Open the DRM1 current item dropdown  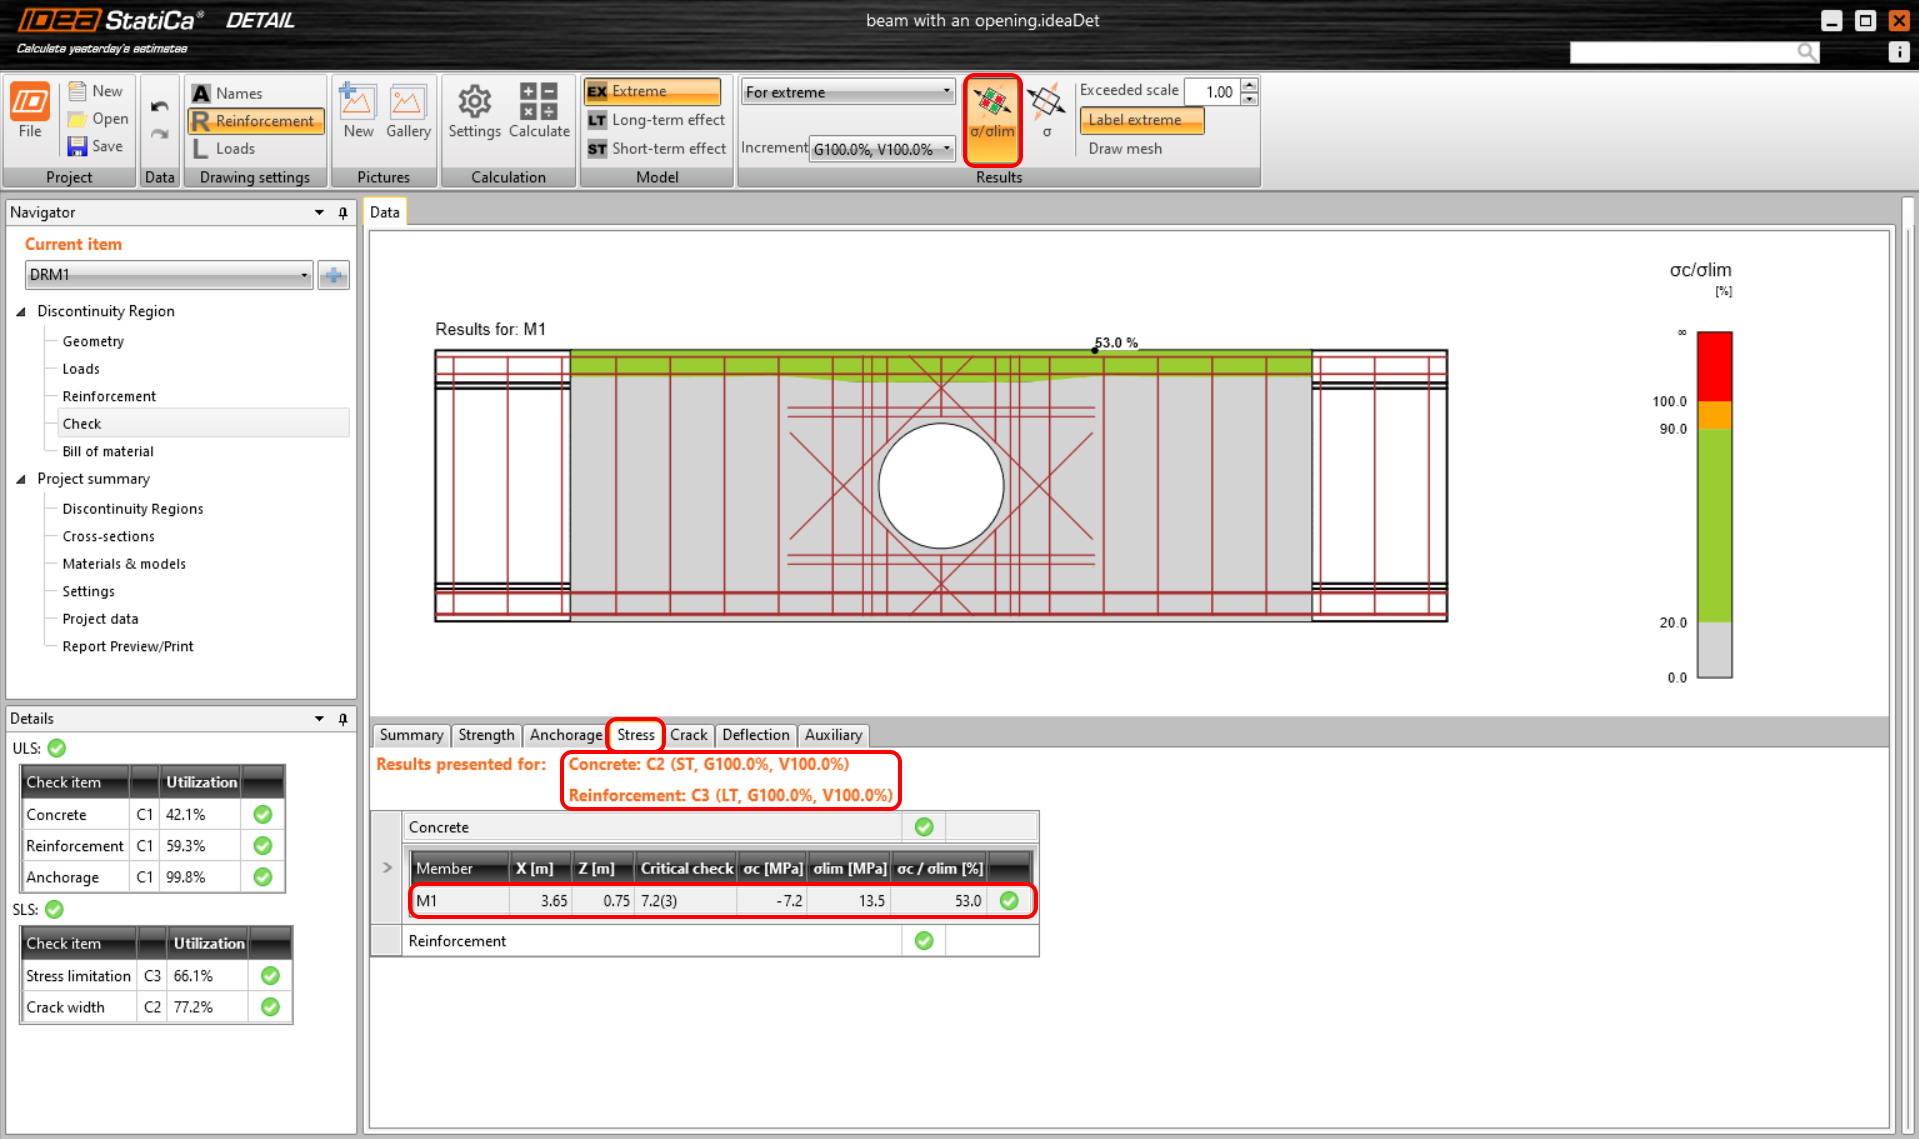(x=168, y=275)
